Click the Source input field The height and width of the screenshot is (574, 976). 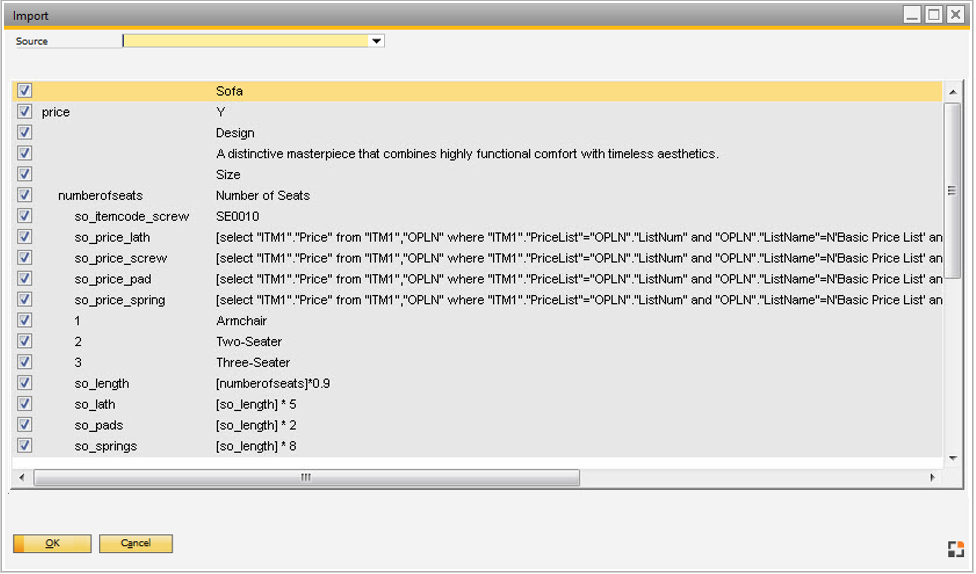[245, 42]
